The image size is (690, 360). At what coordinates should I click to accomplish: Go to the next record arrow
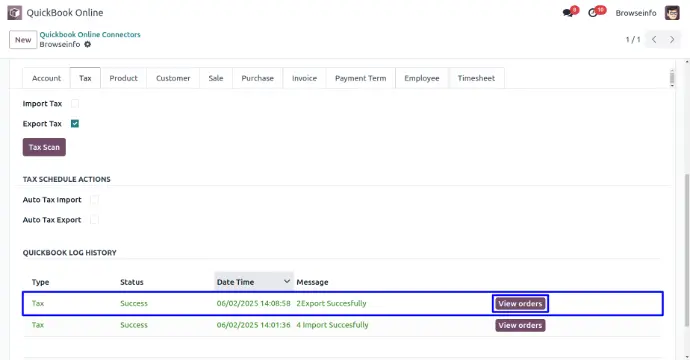tap(672, 40)
